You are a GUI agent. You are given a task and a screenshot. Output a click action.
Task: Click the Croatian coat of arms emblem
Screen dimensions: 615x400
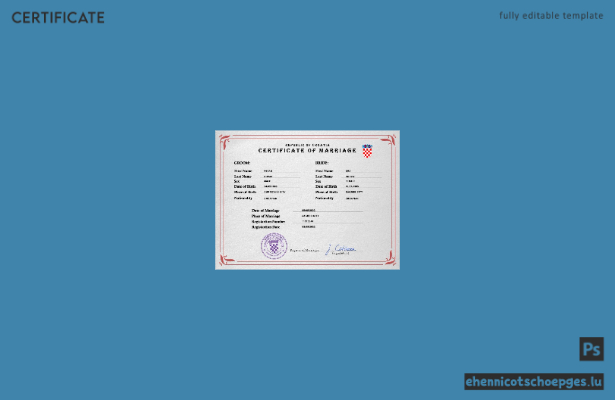click(367, 151)
